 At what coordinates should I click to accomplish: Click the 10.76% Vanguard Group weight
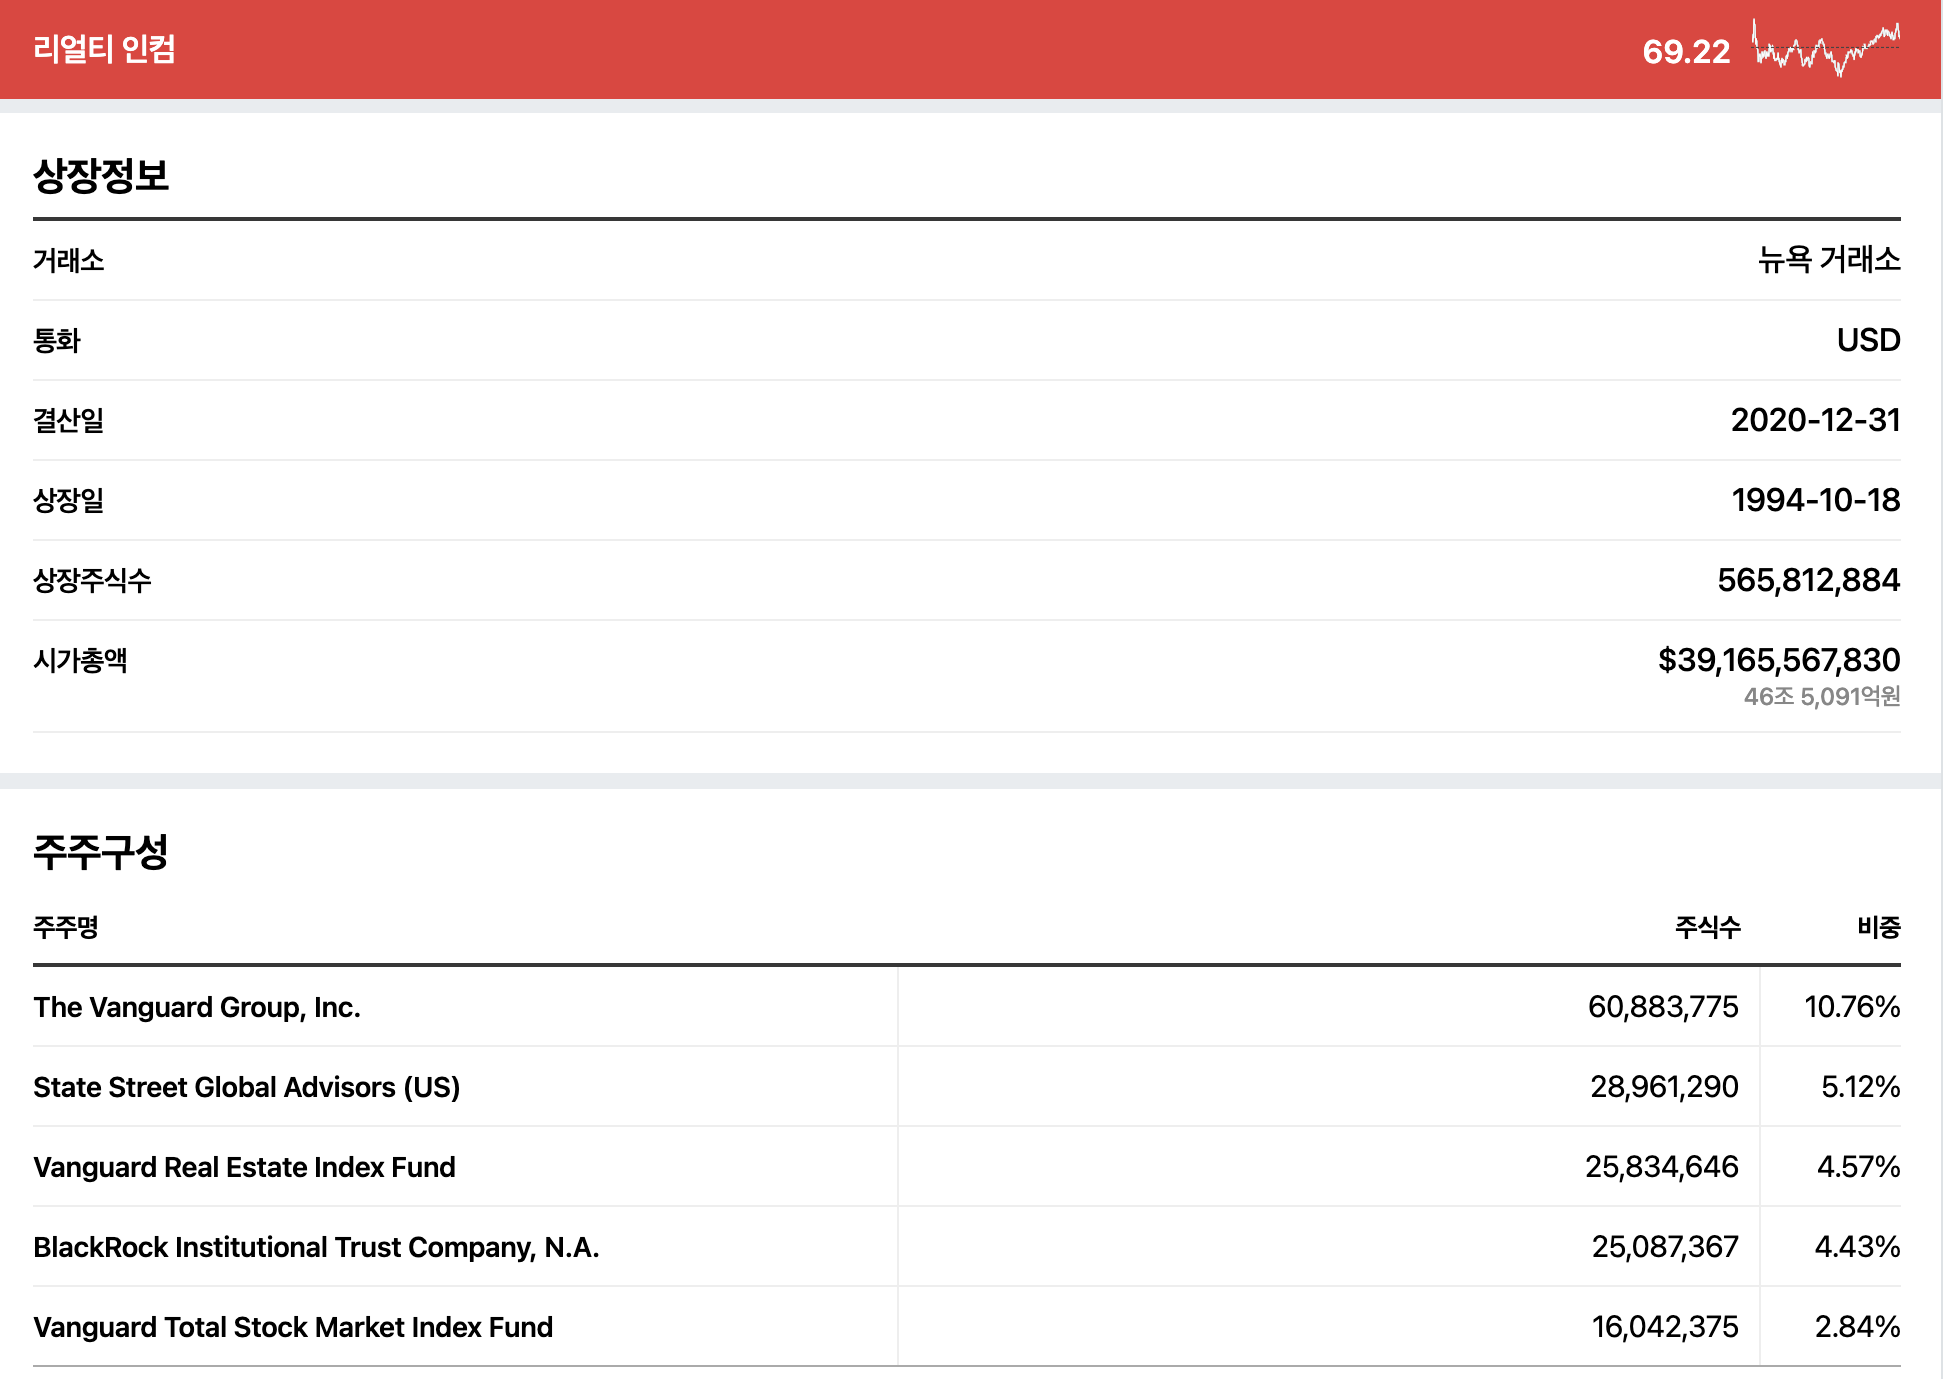[1851, 1007]
